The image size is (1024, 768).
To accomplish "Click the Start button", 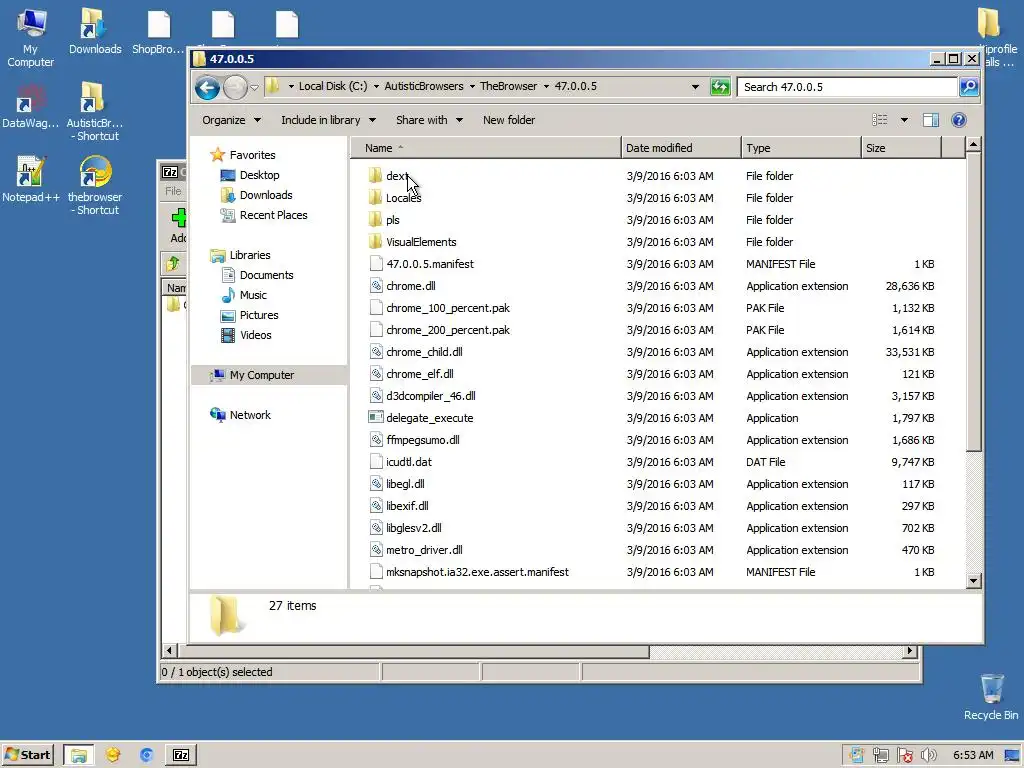I will (27, 755).
